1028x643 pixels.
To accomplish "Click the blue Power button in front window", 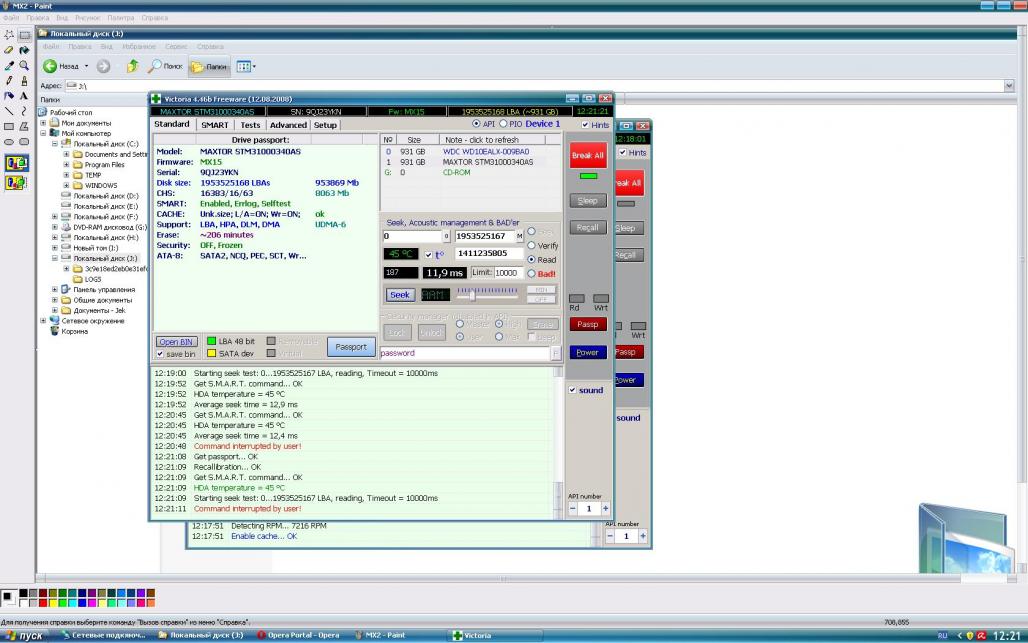I will coord(587,353).
